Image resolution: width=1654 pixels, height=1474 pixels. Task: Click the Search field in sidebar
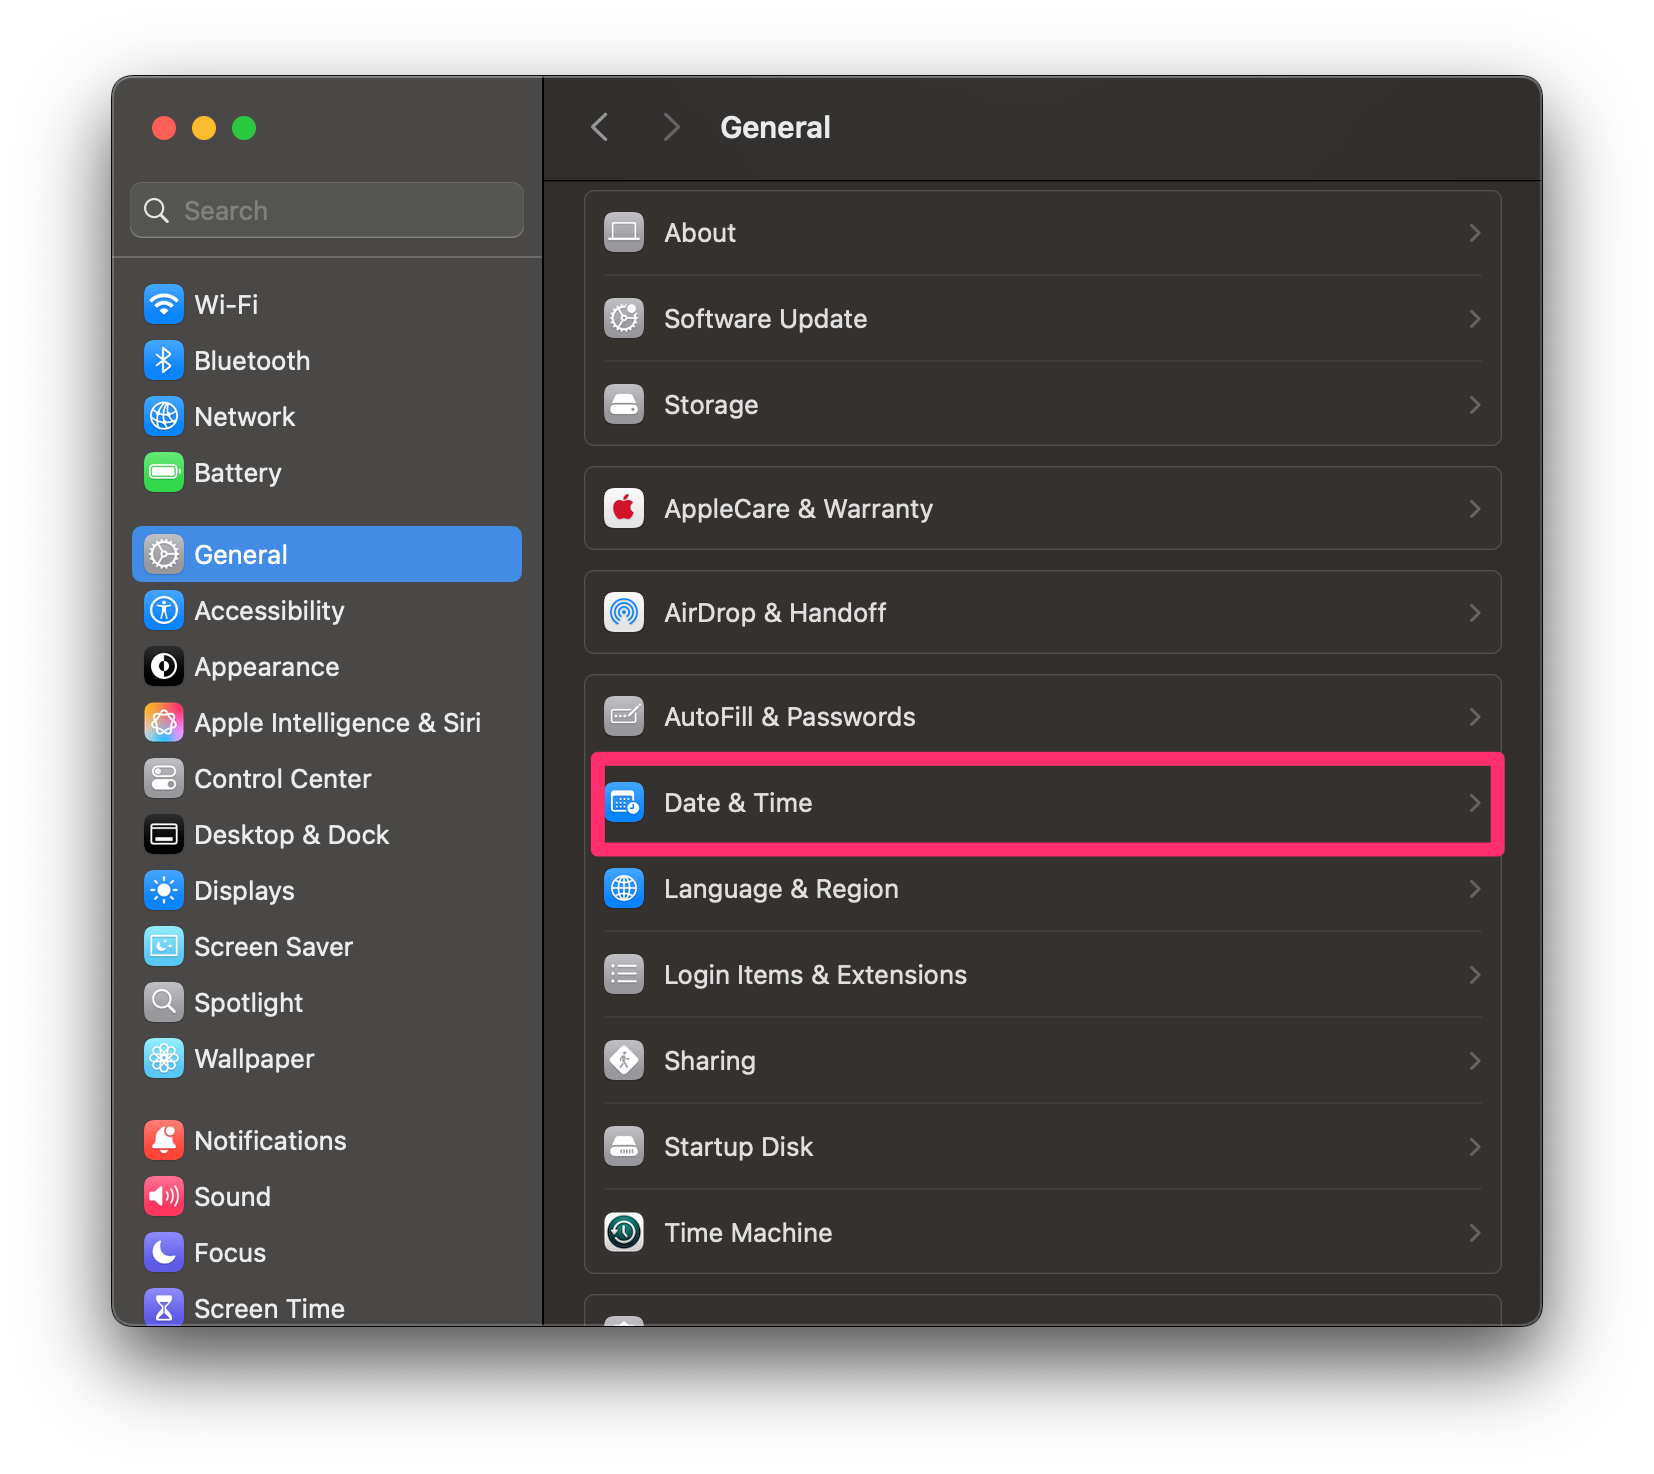coord(327,210)
